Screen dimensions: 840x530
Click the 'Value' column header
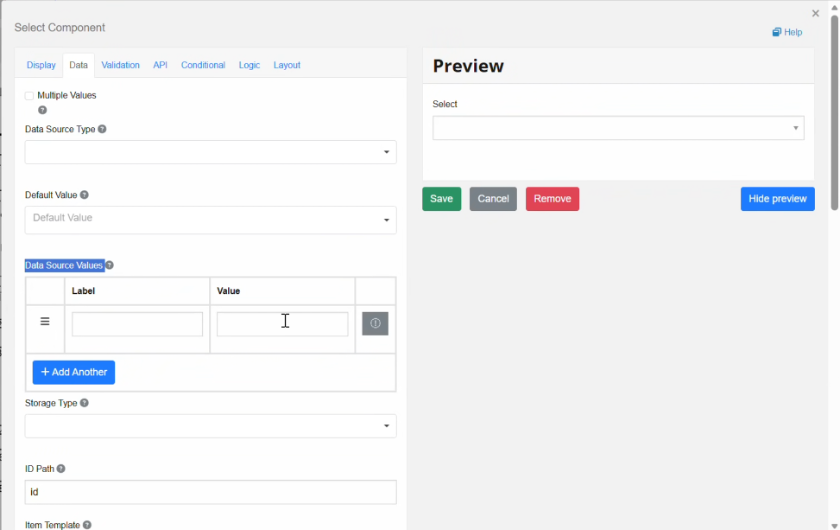point(228,291)
